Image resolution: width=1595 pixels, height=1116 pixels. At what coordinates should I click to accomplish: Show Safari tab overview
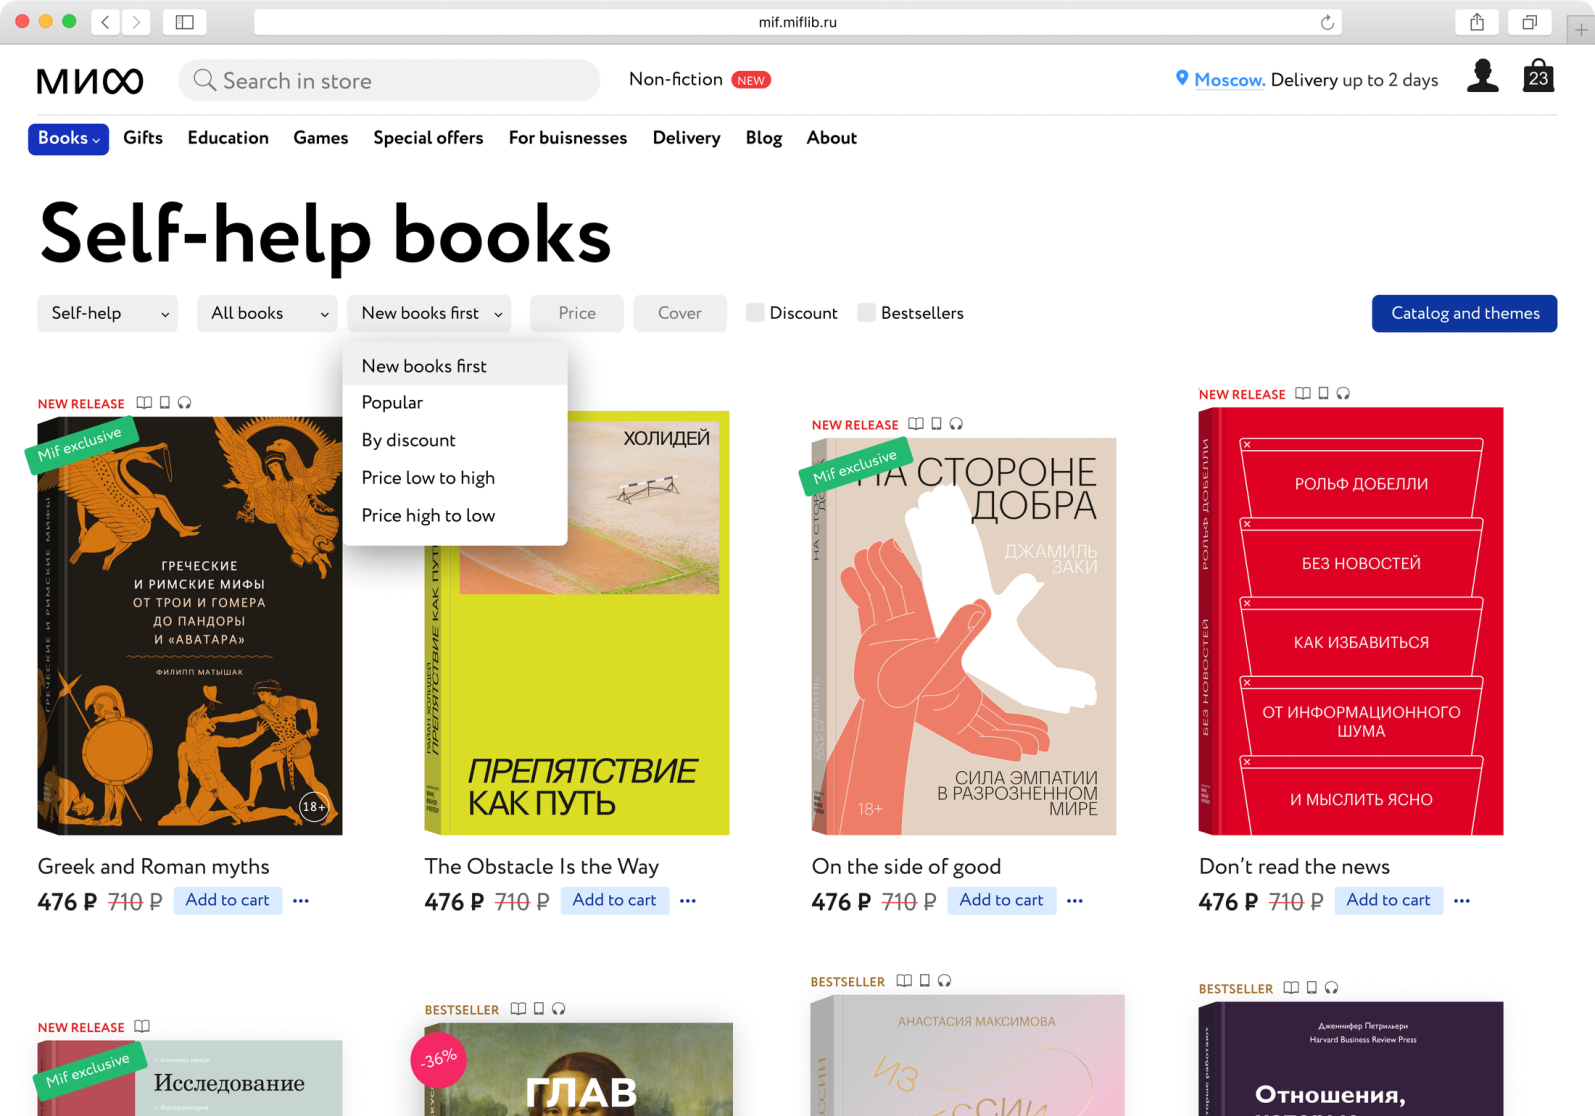tap(1529, 22)
